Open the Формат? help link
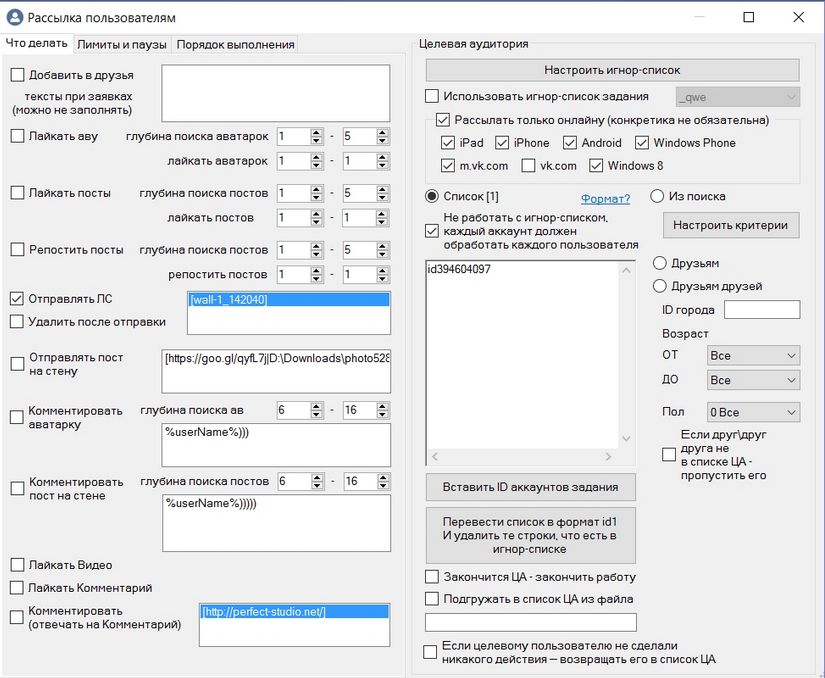 (x=605, y=198)
